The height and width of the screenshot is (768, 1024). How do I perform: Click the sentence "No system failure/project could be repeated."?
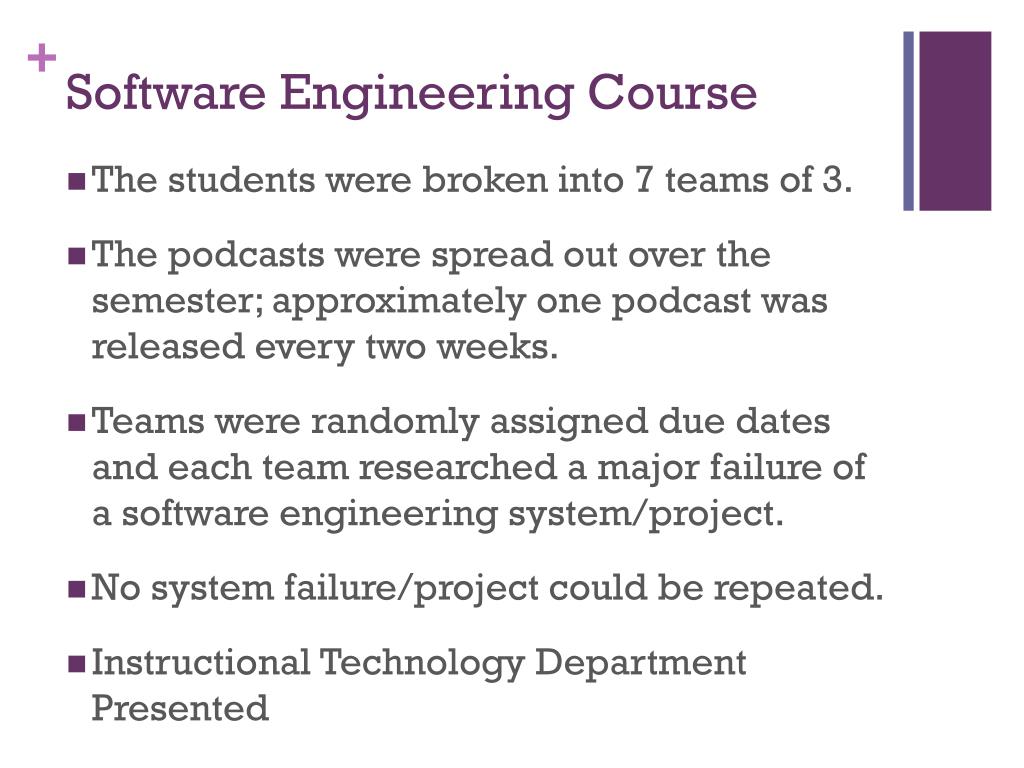point(487,589)
